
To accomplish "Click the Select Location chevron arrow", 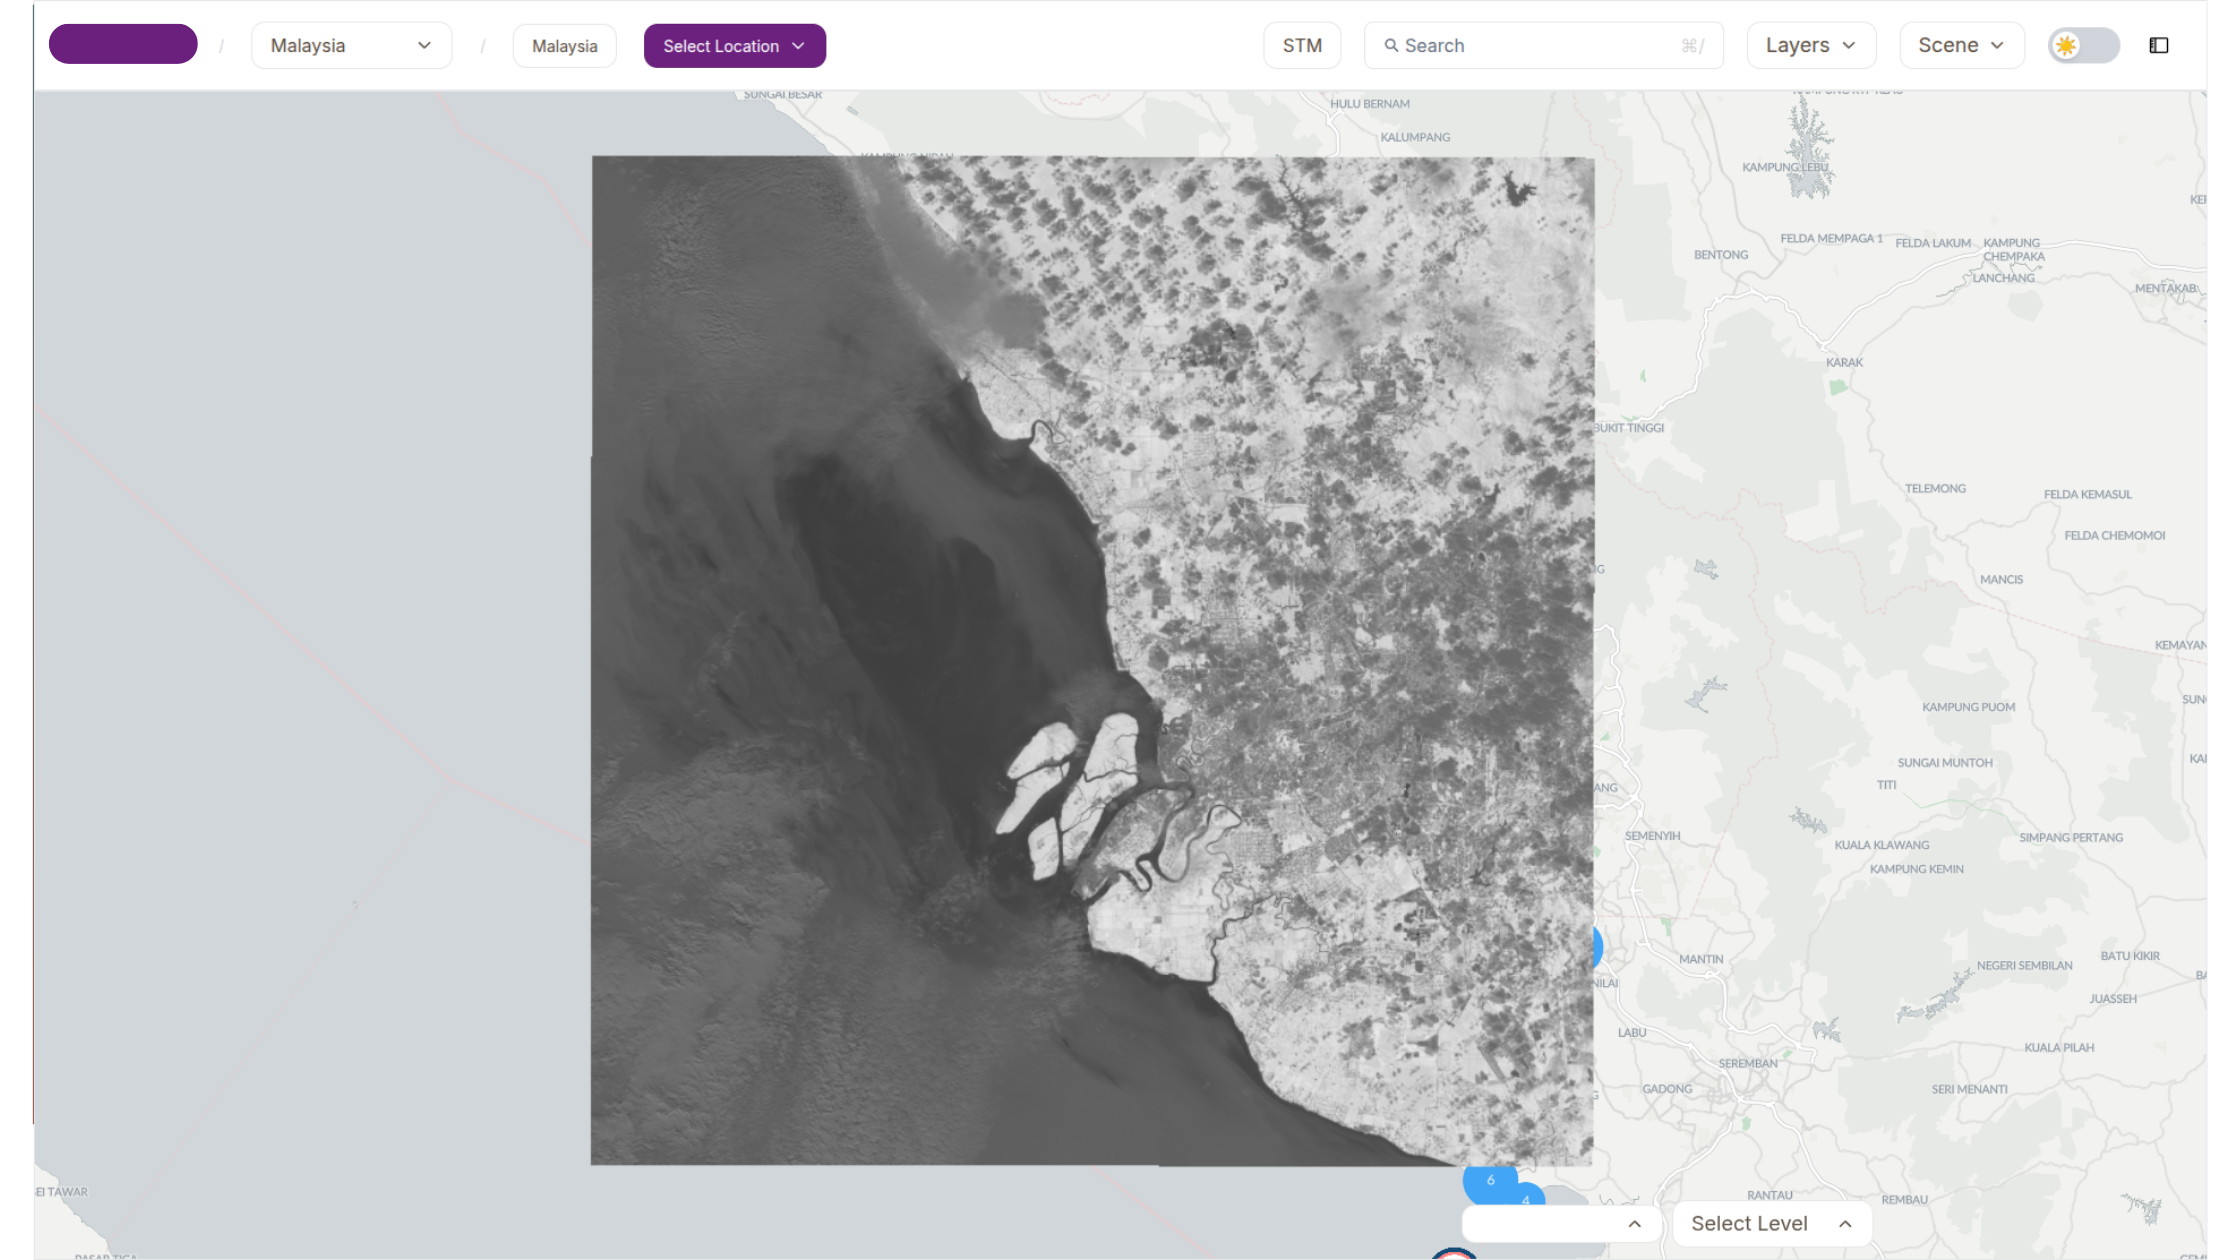I will (x=798, y=46).
